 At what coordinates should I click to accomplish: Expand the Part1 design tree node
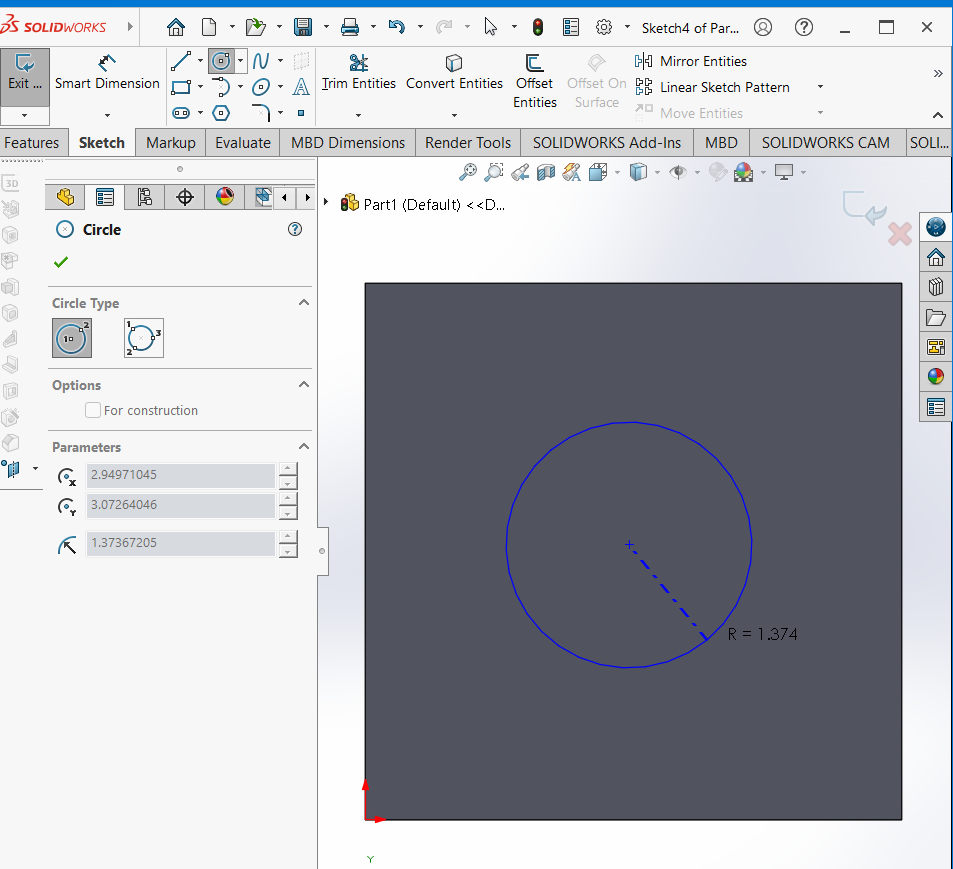pos(326,202)
